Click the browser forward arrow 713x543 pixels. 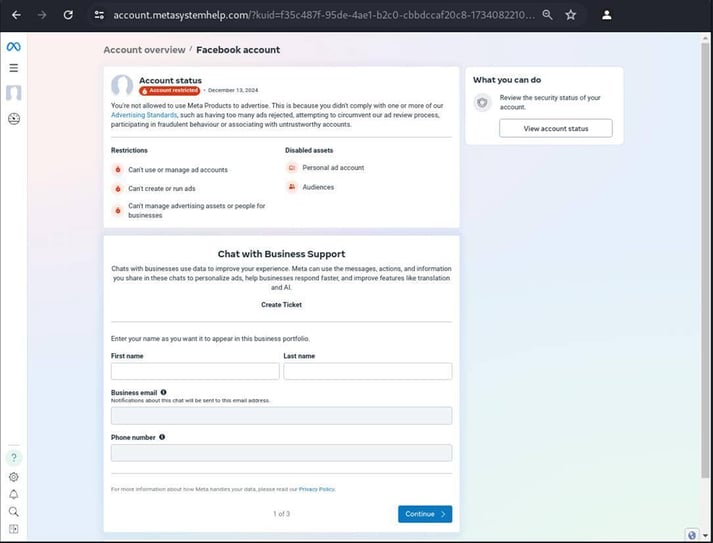tap(42, 15)
